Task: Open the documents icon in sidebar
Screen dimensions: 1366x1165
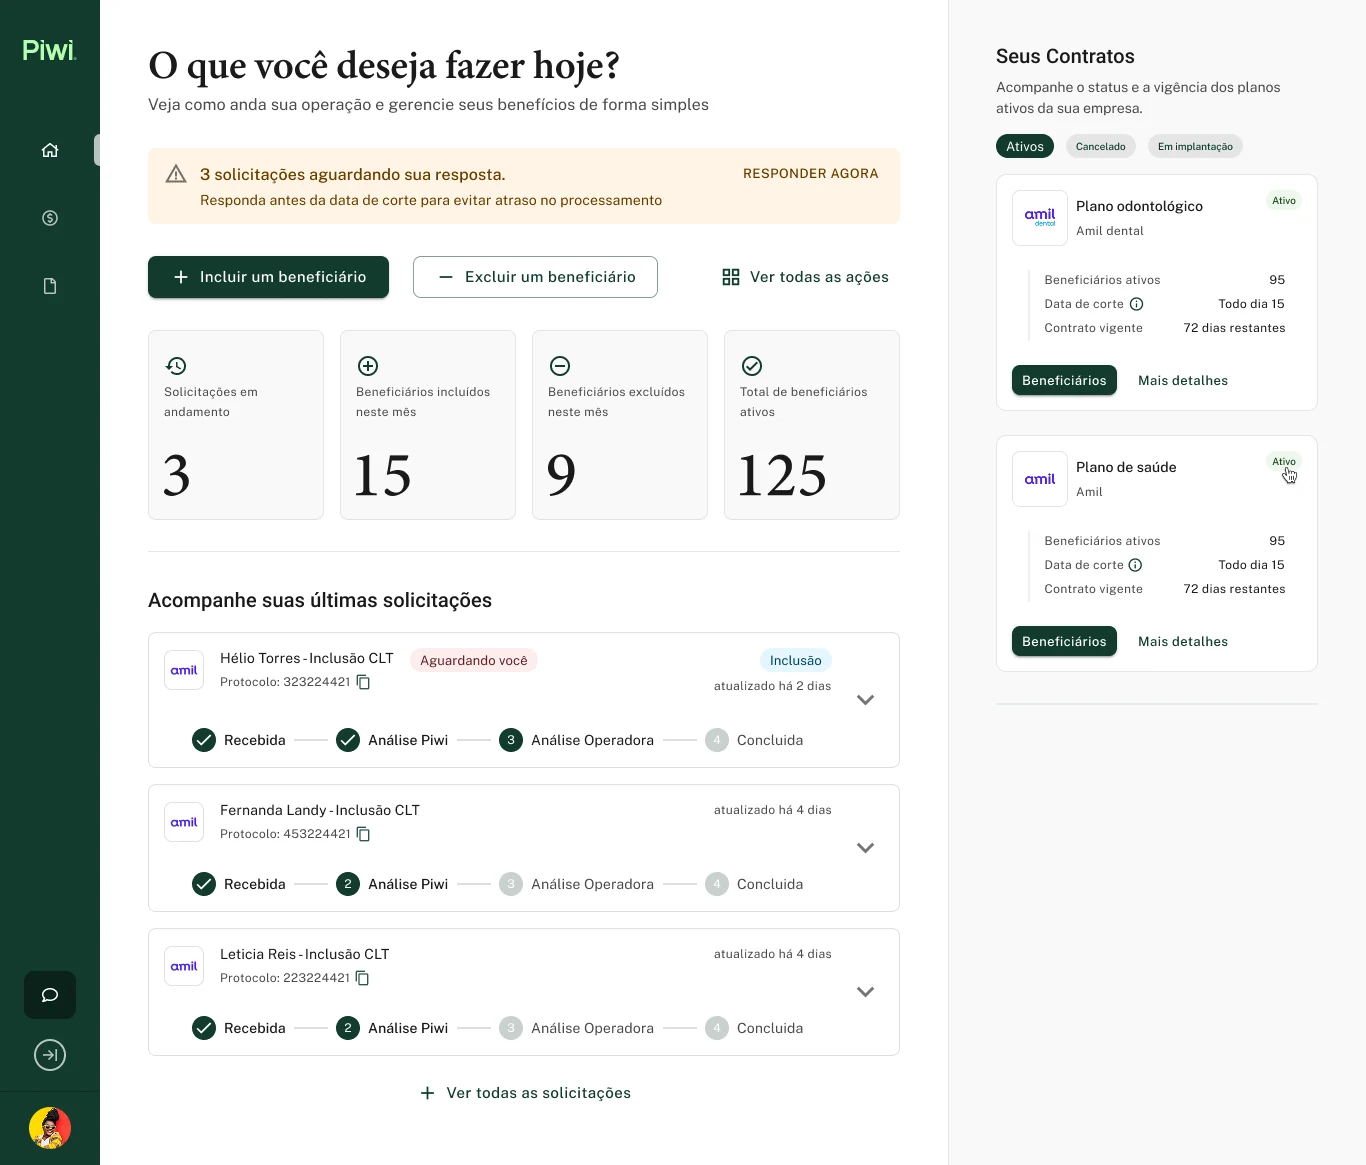Action: point(50,286)
